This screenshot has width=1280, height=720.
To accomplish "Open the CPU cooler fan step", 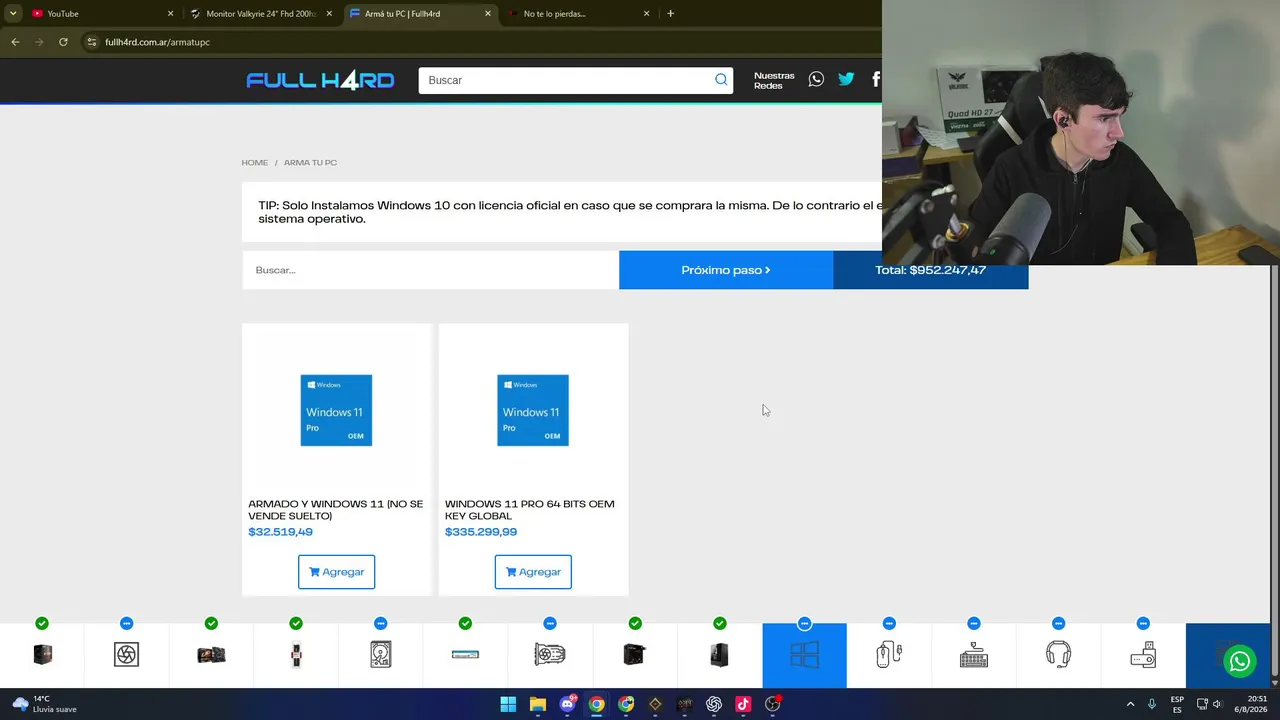I will (126, 655).
